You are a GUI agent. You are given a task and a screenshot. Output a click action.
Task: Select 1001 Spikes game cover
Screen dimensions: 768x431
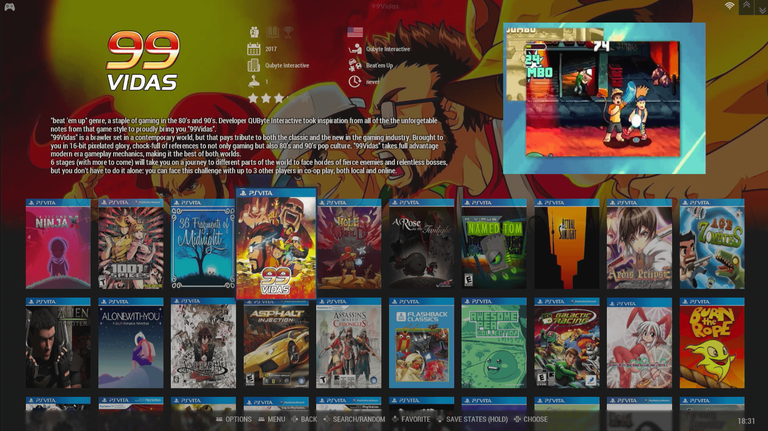[x=131, y=243]
